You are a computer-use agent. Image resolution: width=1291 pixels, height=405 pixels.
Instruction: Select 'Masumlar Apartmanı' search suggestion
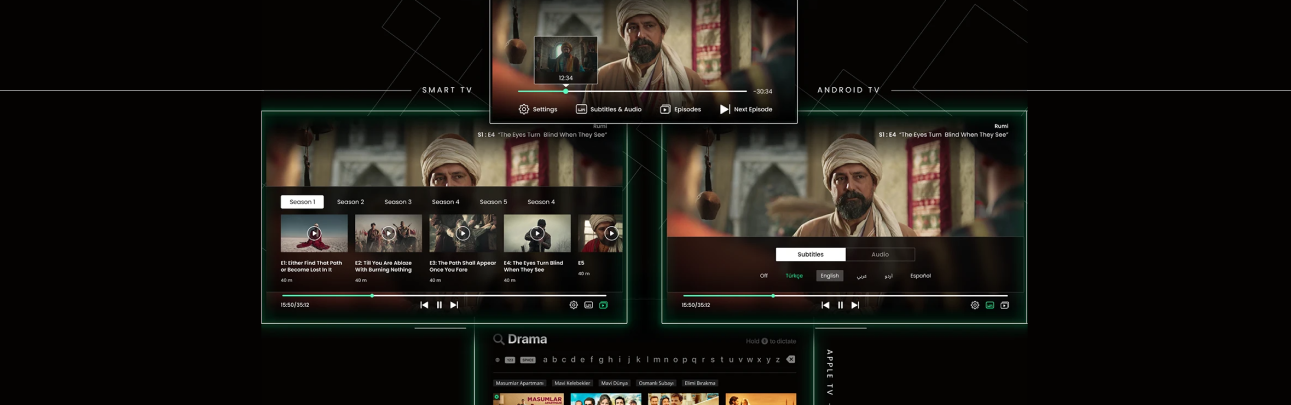tap(520, 383)
